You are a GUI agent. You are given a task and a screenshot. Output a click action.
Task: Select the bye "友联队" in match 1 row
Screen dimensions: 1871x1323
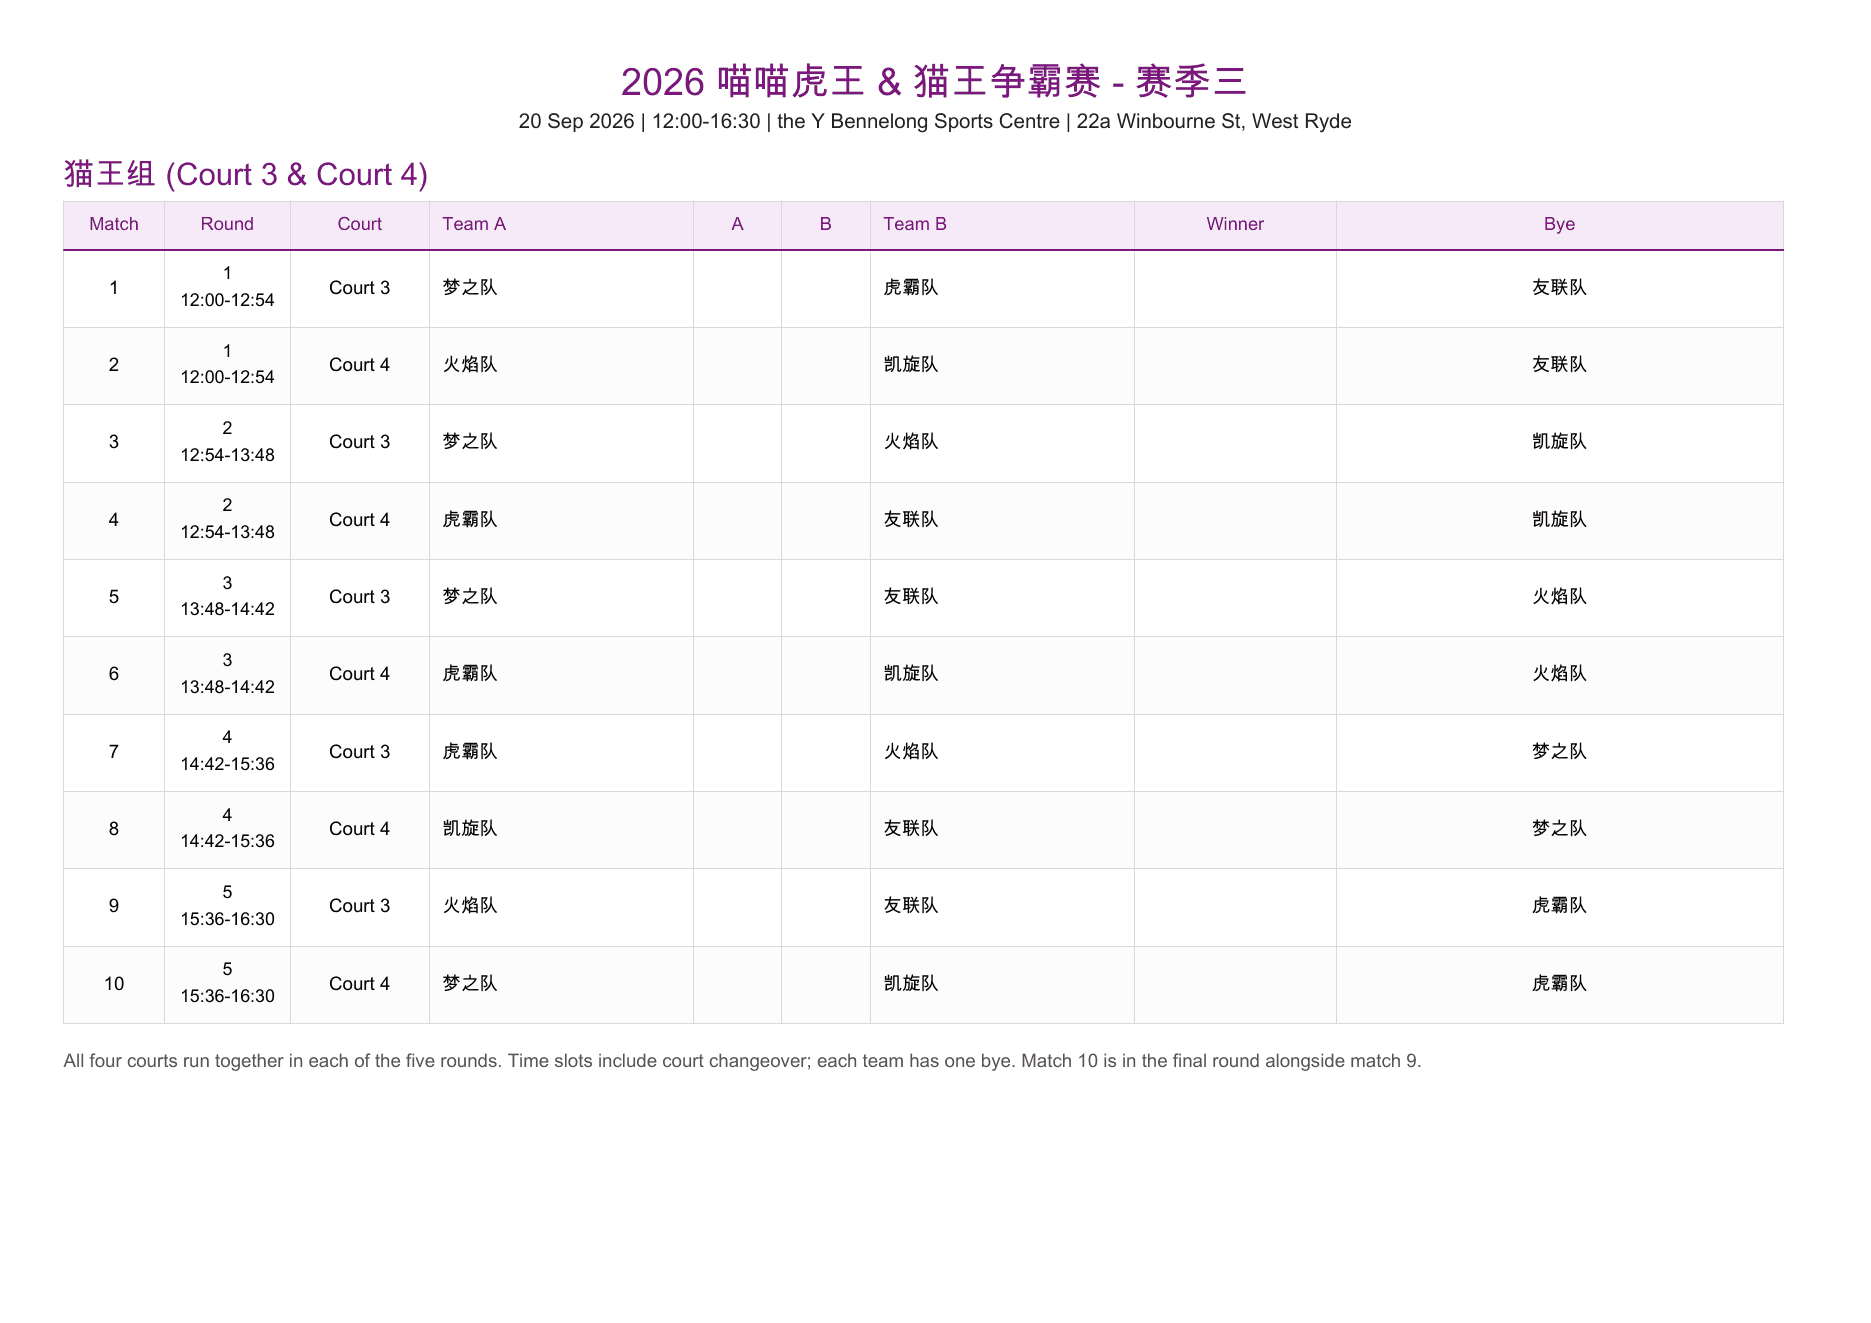point(1559,288)
